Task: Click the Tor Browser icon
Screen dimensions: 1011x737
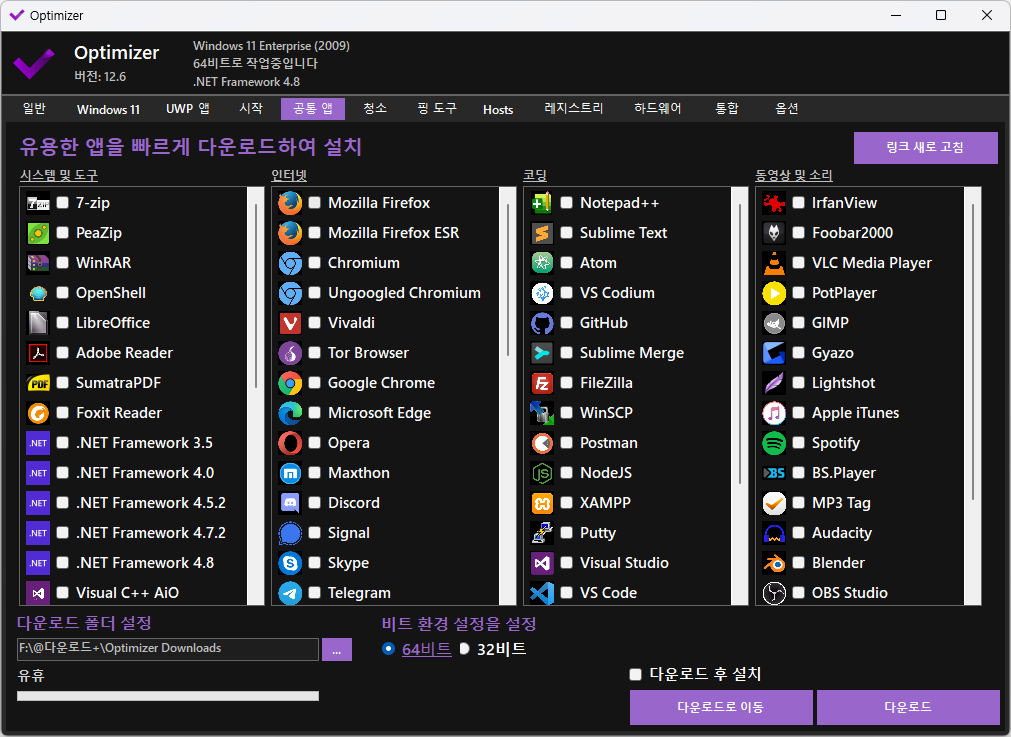Action: 290,353
